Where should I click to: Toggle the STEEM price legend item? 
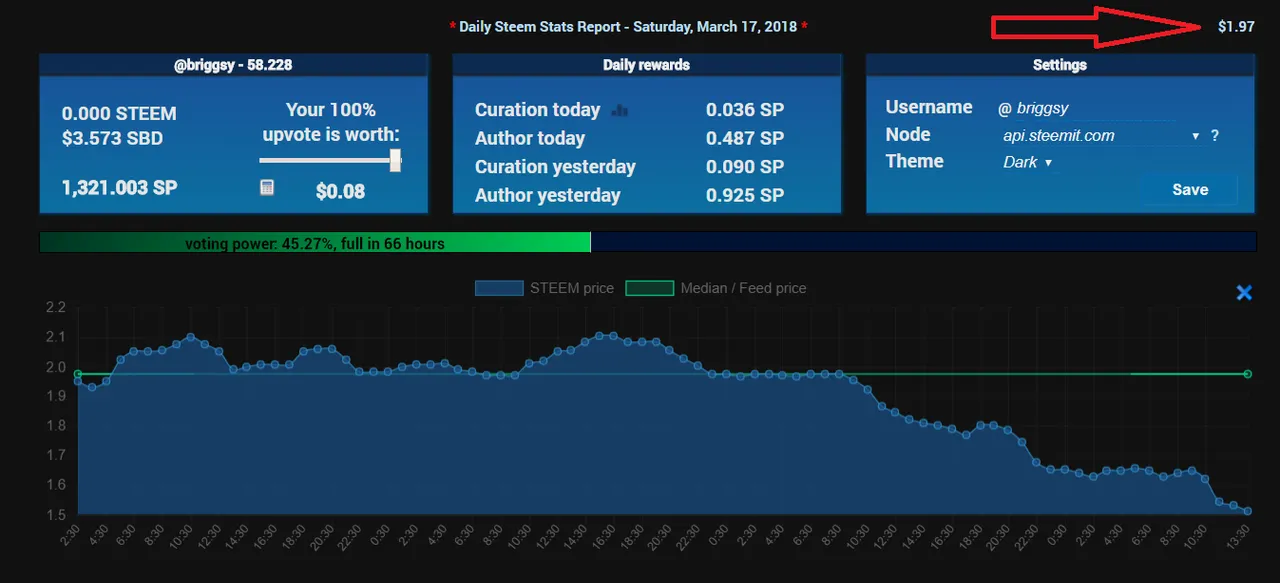coord(545,288)
